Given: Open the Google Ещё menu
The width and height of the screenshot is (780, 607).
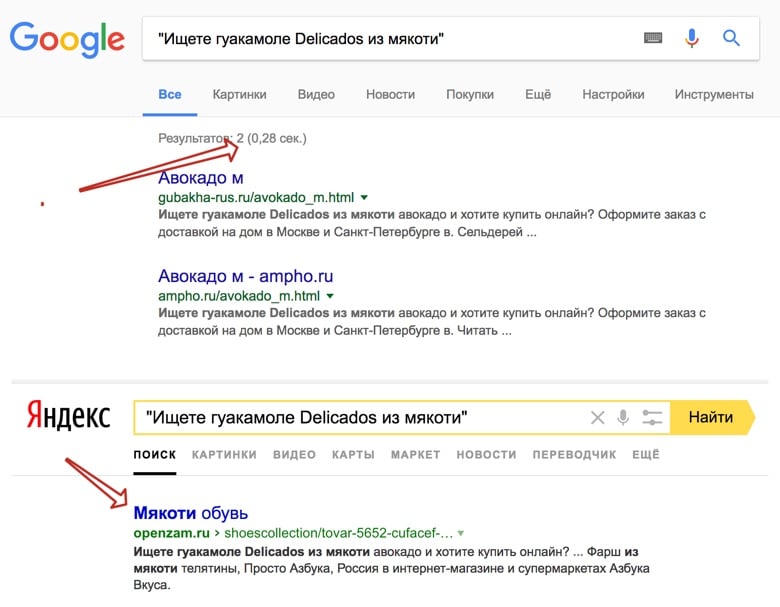Looking at the screenshot, I should point(538,94).
